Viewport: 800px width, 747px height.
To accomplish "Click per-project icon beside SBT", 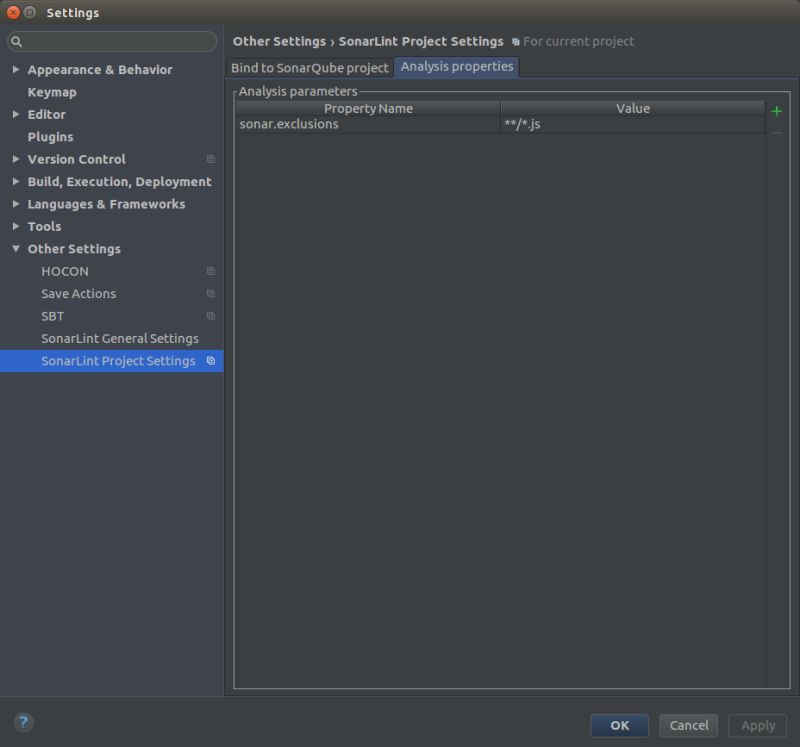I will 211,316.
